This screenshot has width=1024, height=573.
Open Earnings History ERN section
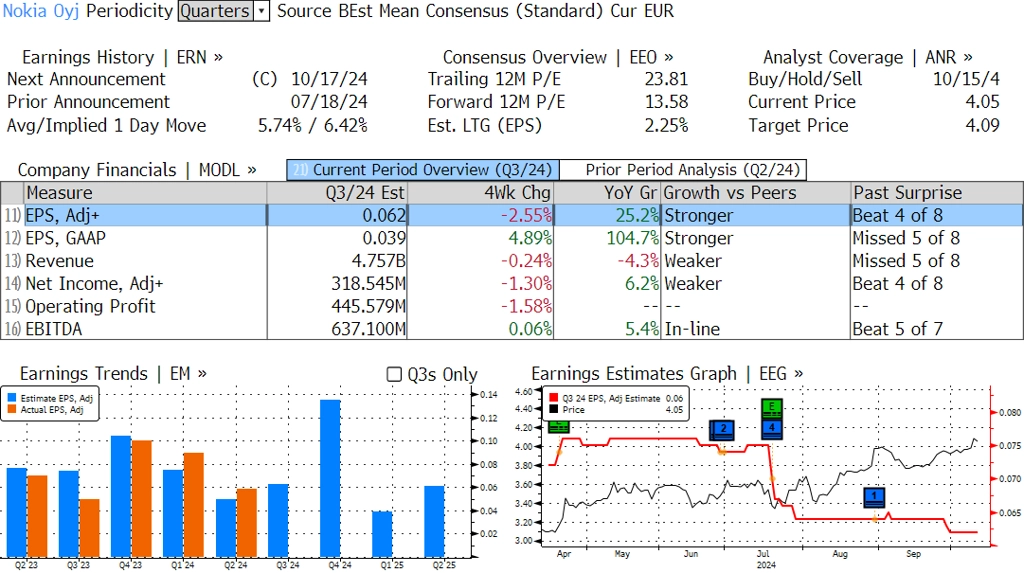point(122,57)
